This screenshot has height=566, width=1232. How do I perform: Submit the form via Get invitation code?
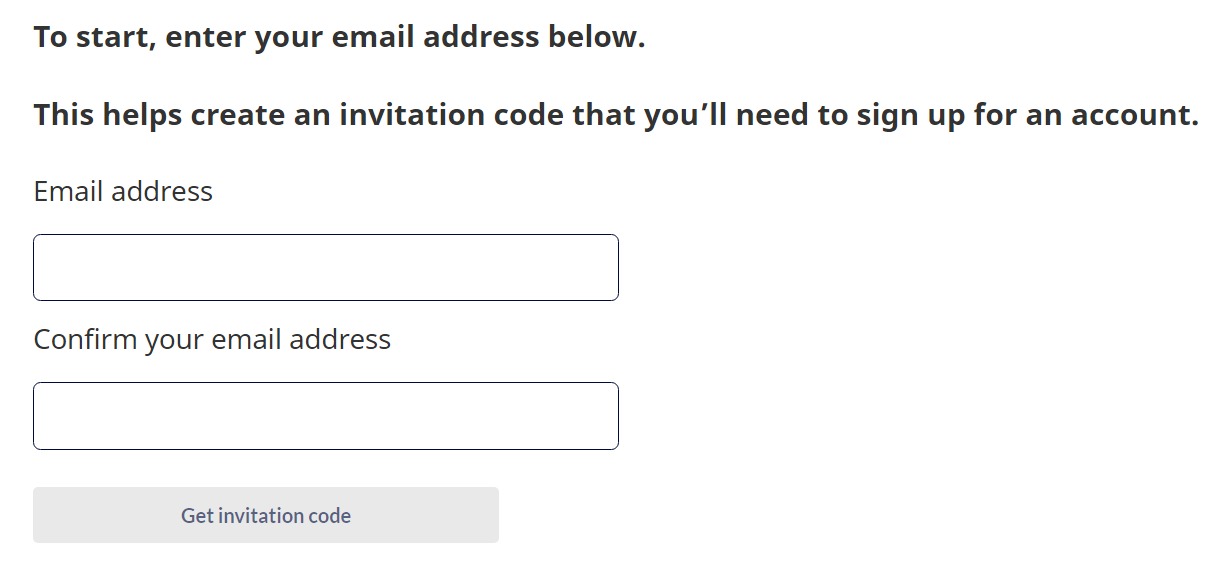(x=265, y=515)
